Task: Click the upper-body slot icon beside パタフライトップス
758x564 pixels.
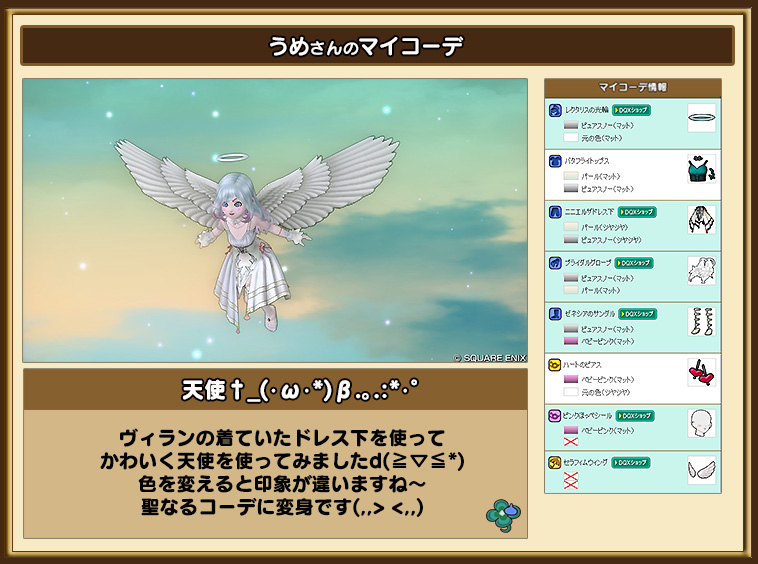Action: [x=555, y=161]
